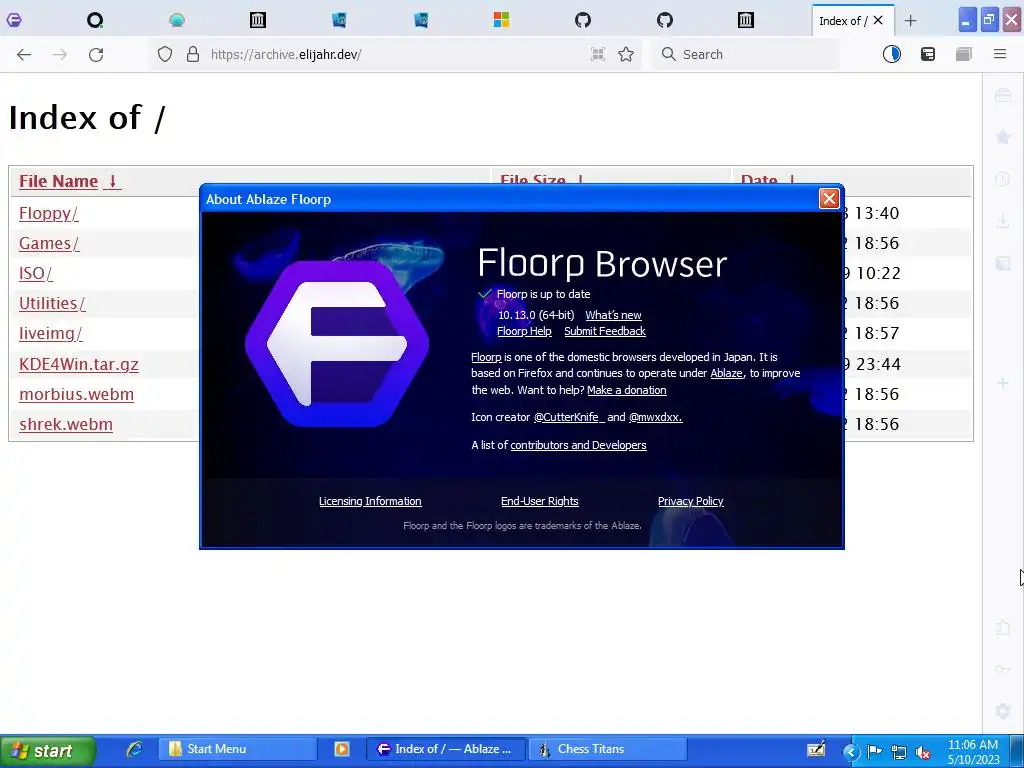
Task: Reload the page with the refresh icon
Action: pyautogui.click(x=96, y=55)
